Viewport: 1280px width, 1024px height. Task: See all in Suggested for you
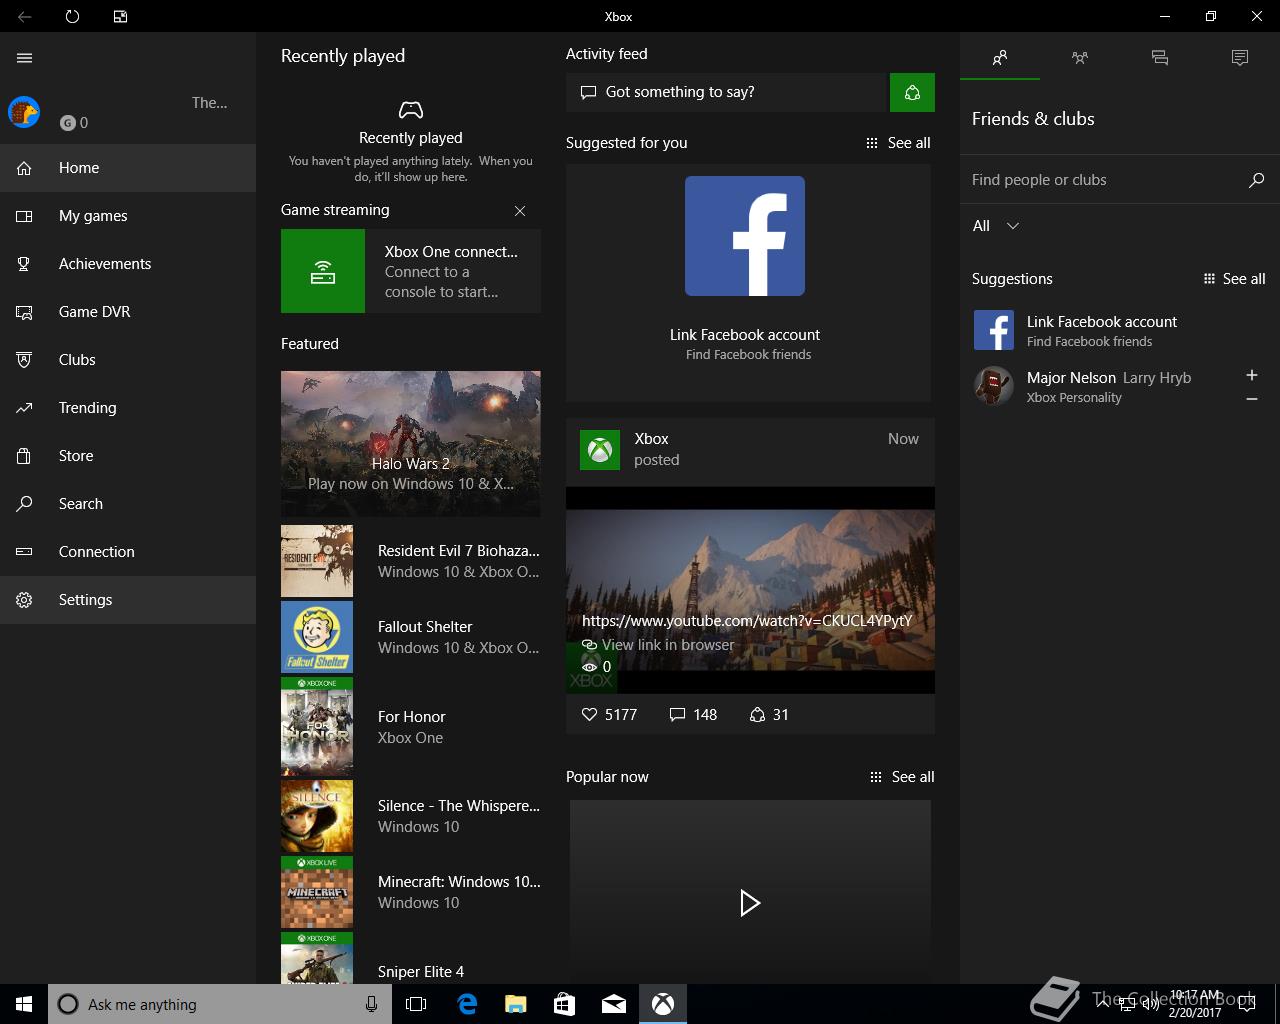tap(898, 143)
